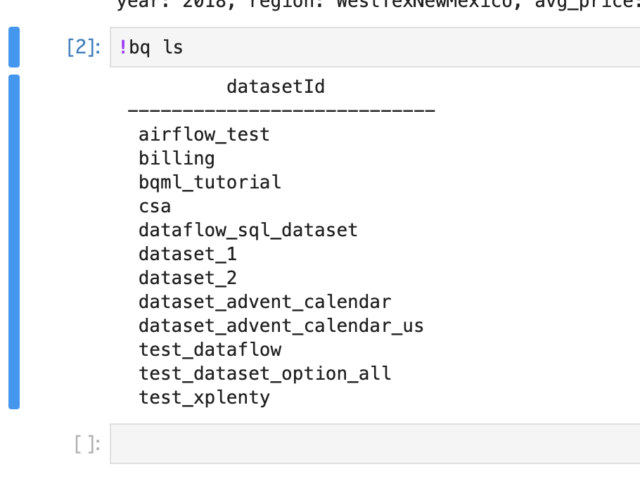Click the dataset_advent_calendar_us entry
The height and width of the screenshot is (481, 640).
[281, 325]
